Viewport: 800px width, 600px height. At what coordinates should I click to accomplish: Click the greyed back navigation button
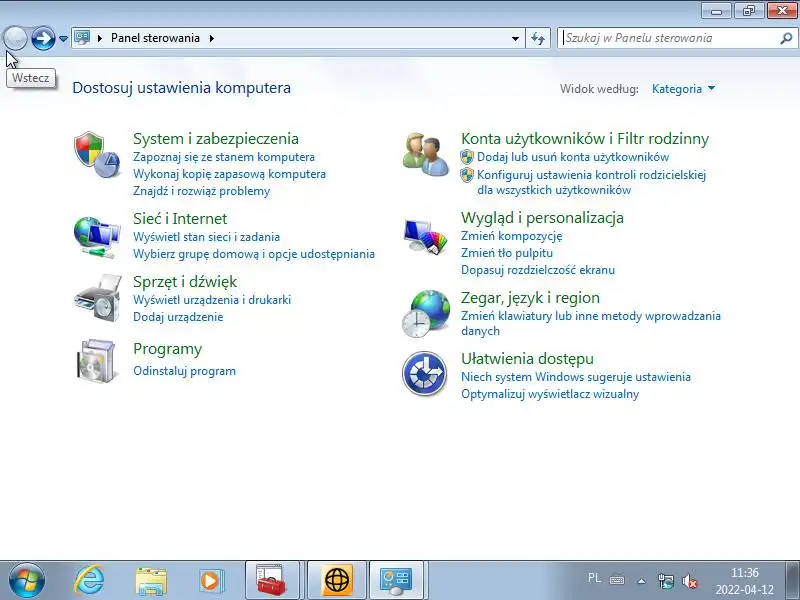pyautogui.click(x=15, y=38)
